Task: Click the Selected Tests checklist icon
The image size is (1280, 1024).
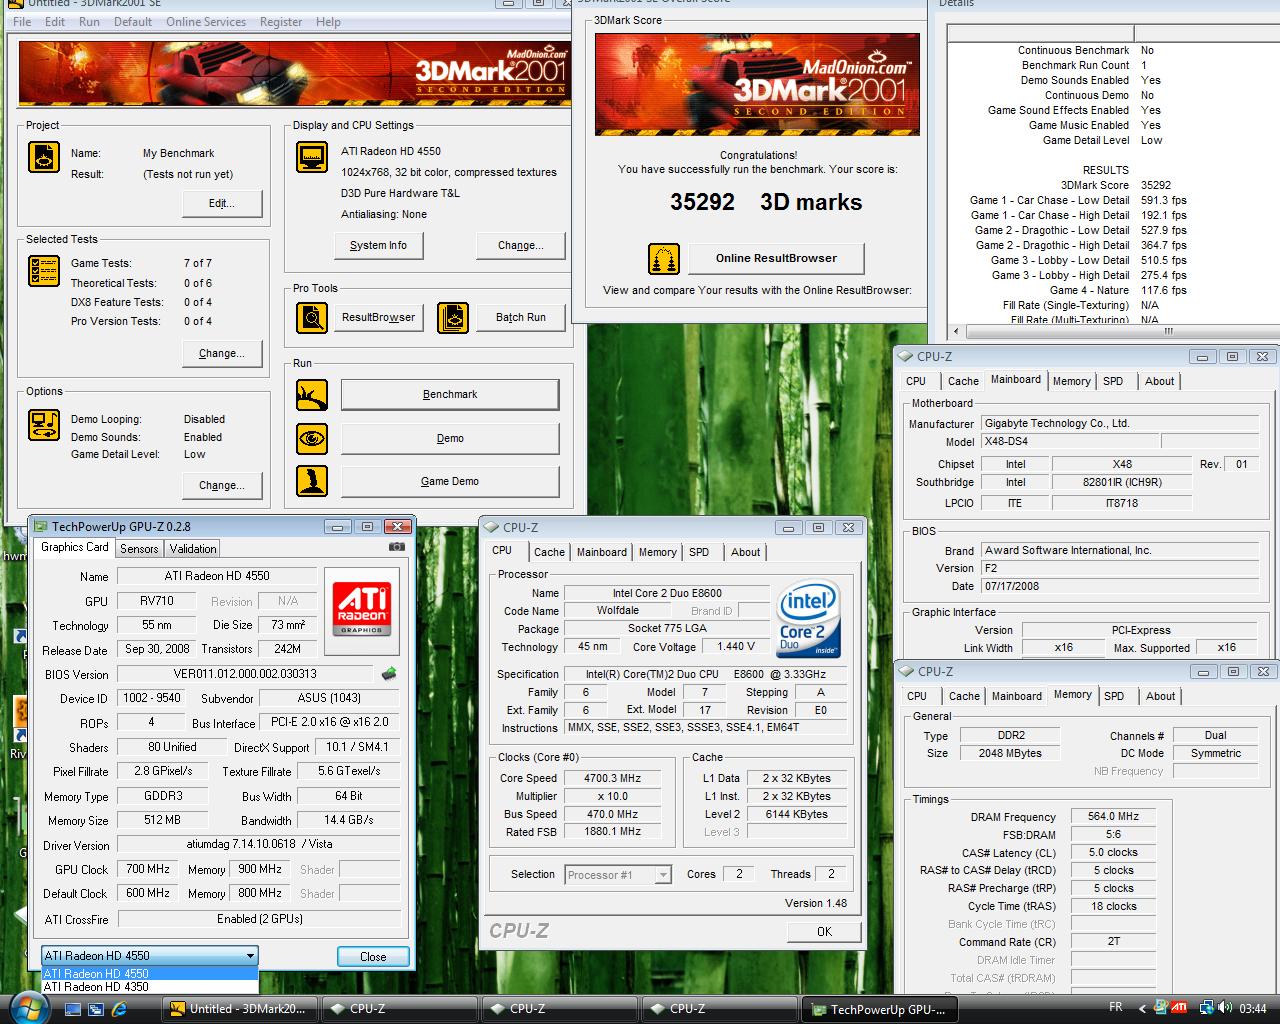Action: click(x=44, y=271)
